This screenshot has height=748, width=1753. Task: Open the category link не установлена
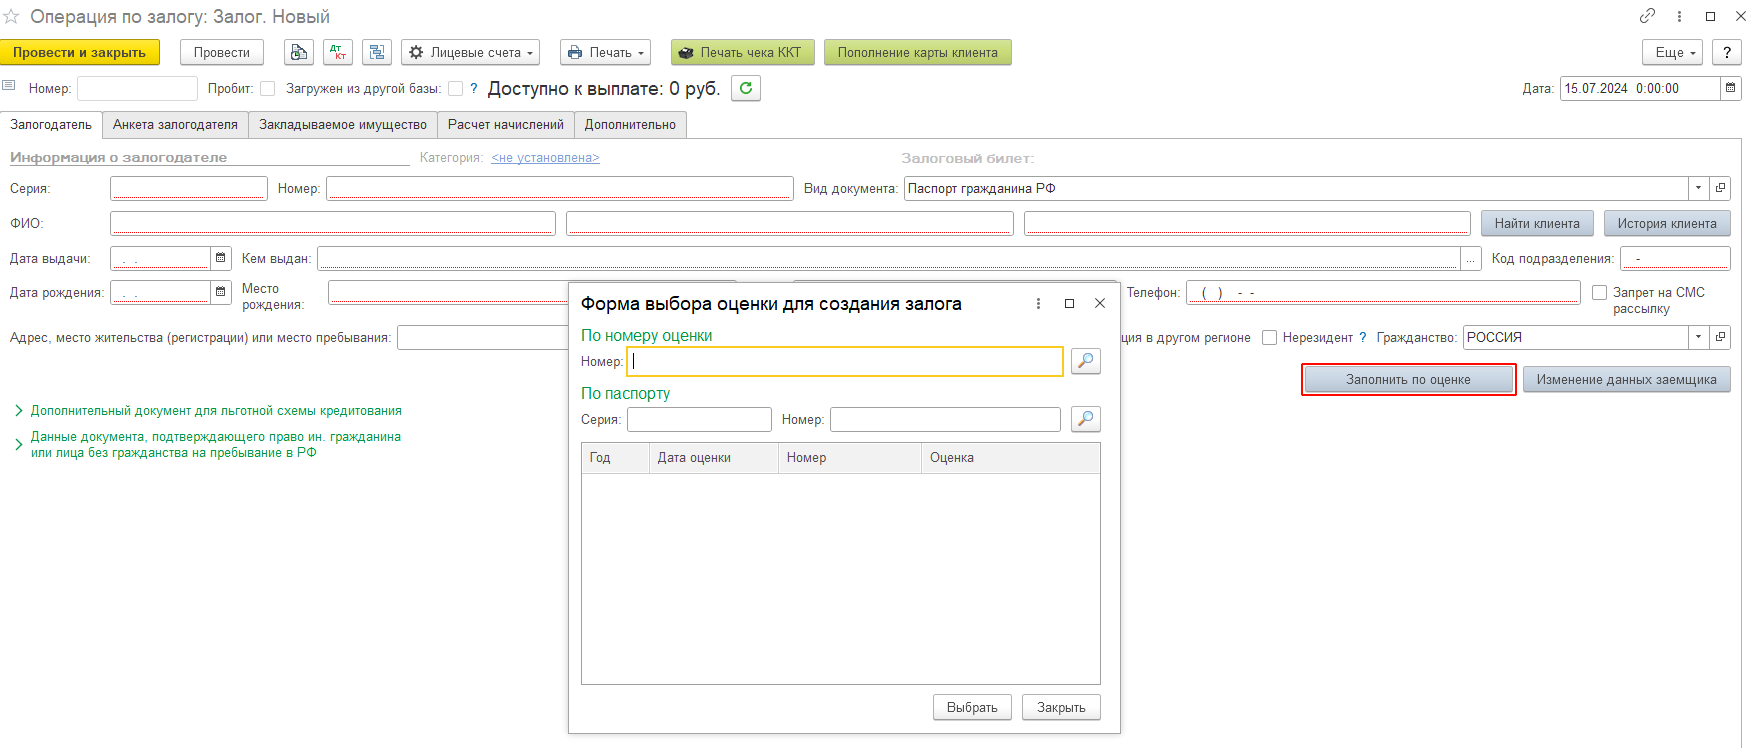545,157
